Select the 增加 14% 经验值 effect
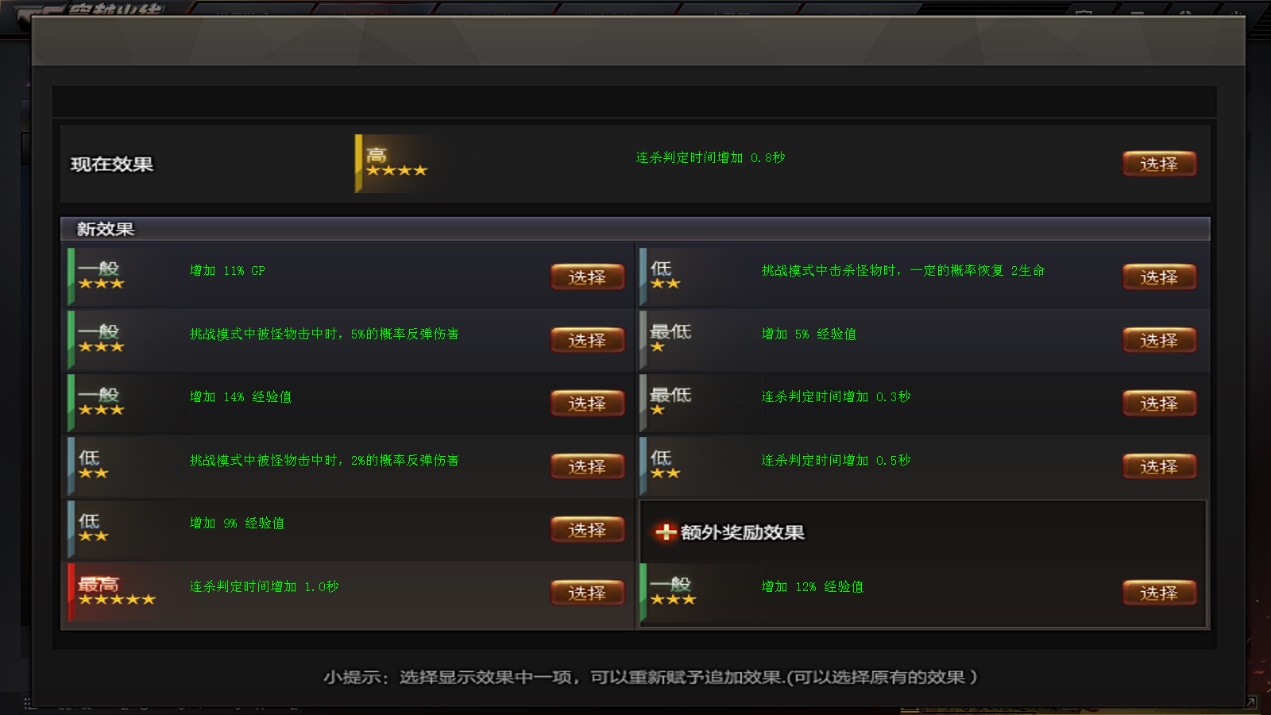 coord(587,403)
